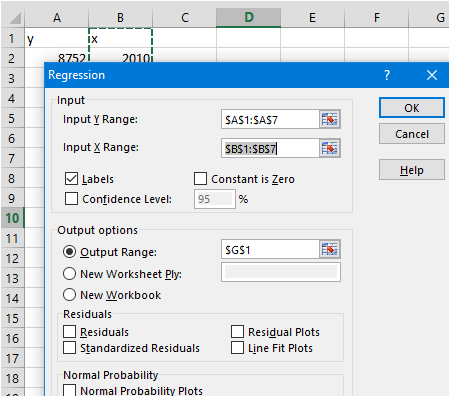This screenshot has width=450, height=397.
Task: Select column B header
Action: point(120,18)
